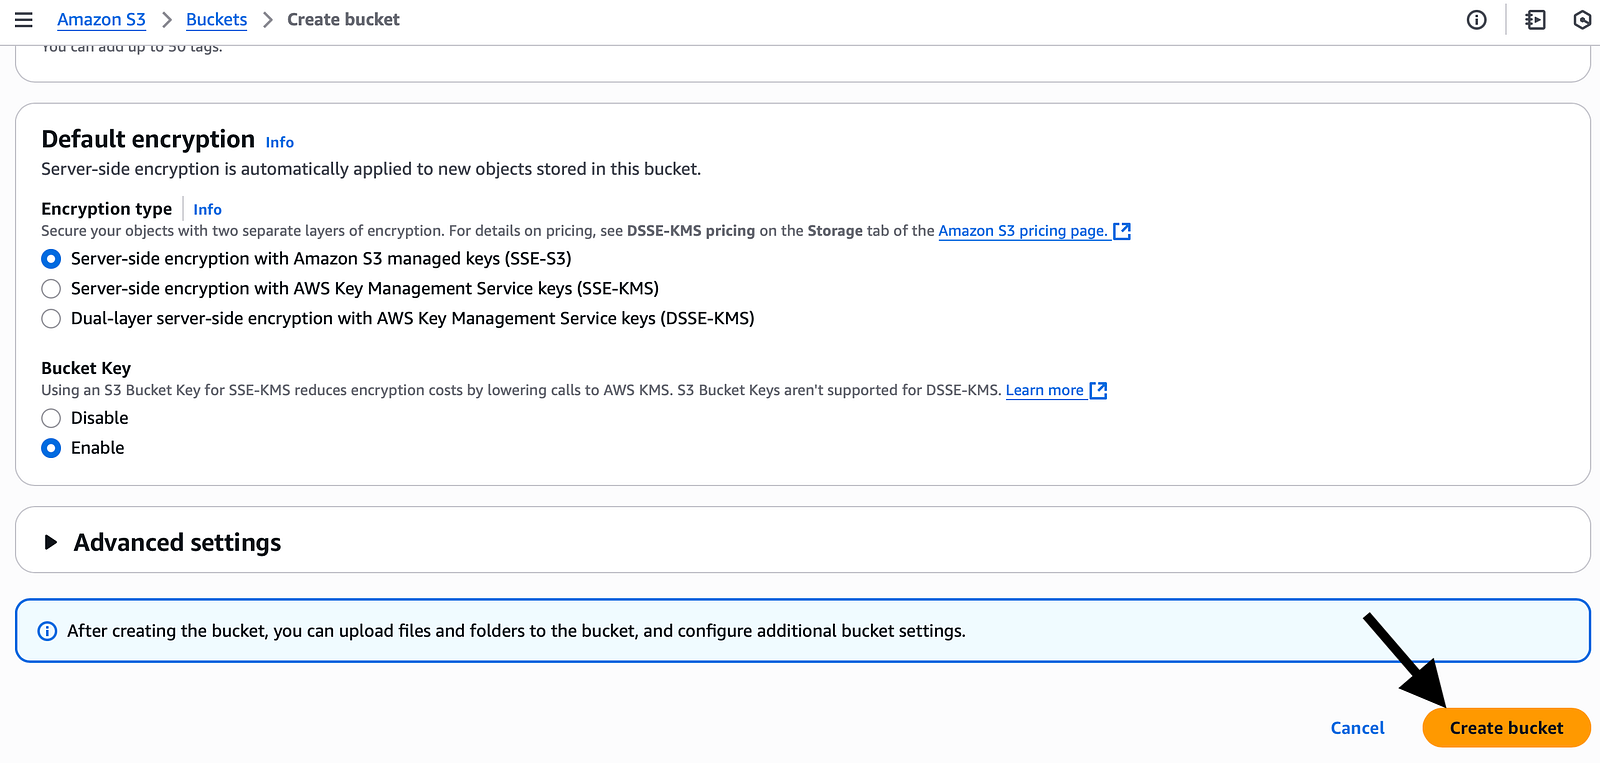Image resolution: width=1600 pixels, height=763 pixels.
Task: Click the Cancel button
Action: coord(1357,728)
